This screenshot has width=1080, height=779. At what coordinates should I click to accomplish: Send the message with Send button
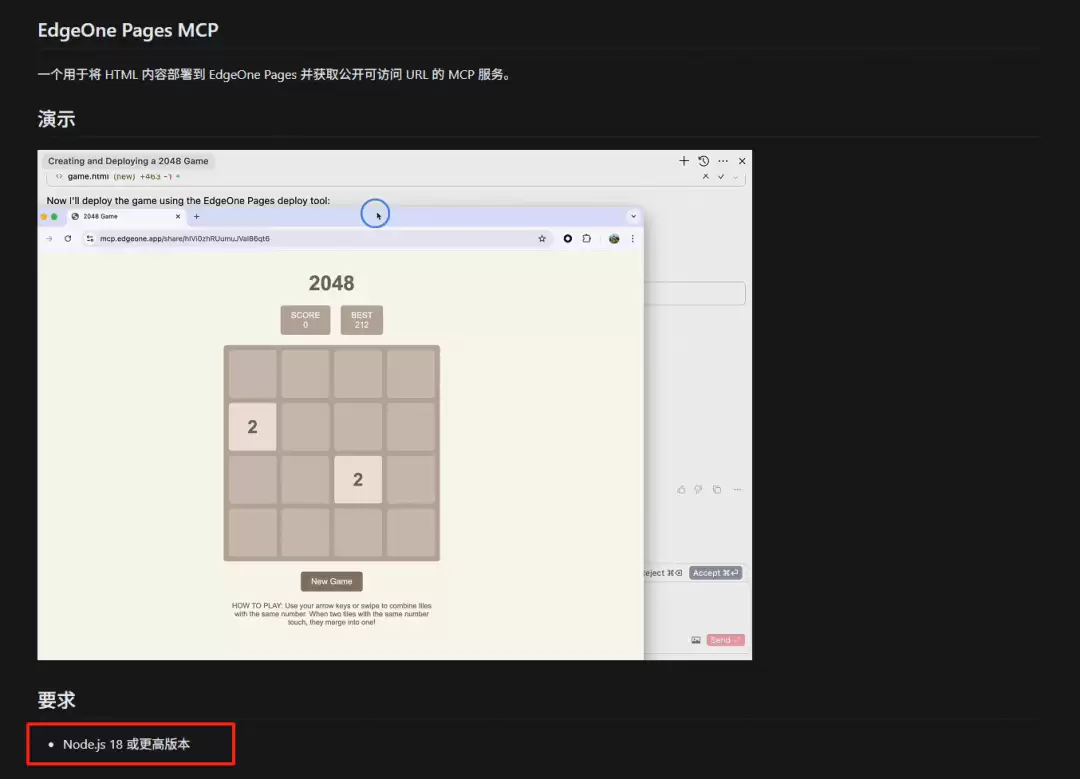point(725,640)
